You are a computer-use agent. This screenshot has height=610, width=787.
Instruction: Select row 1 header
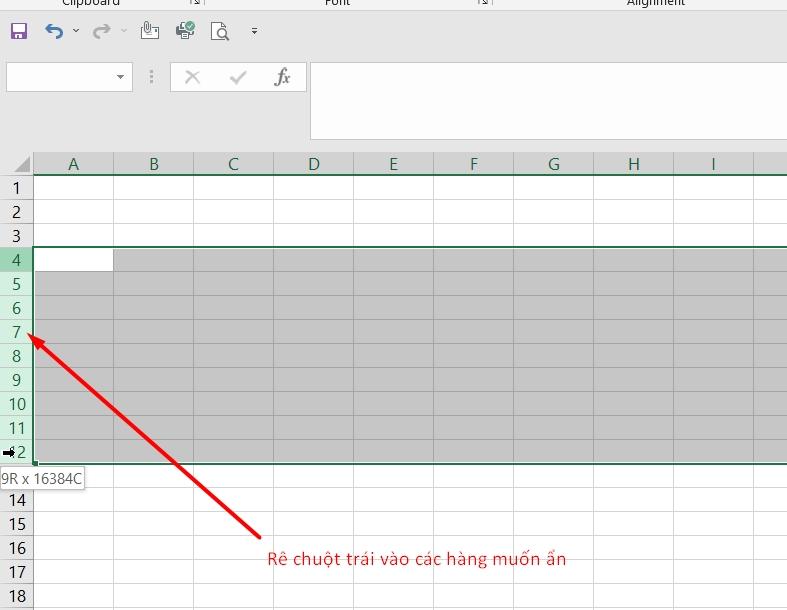pos(17,188)
